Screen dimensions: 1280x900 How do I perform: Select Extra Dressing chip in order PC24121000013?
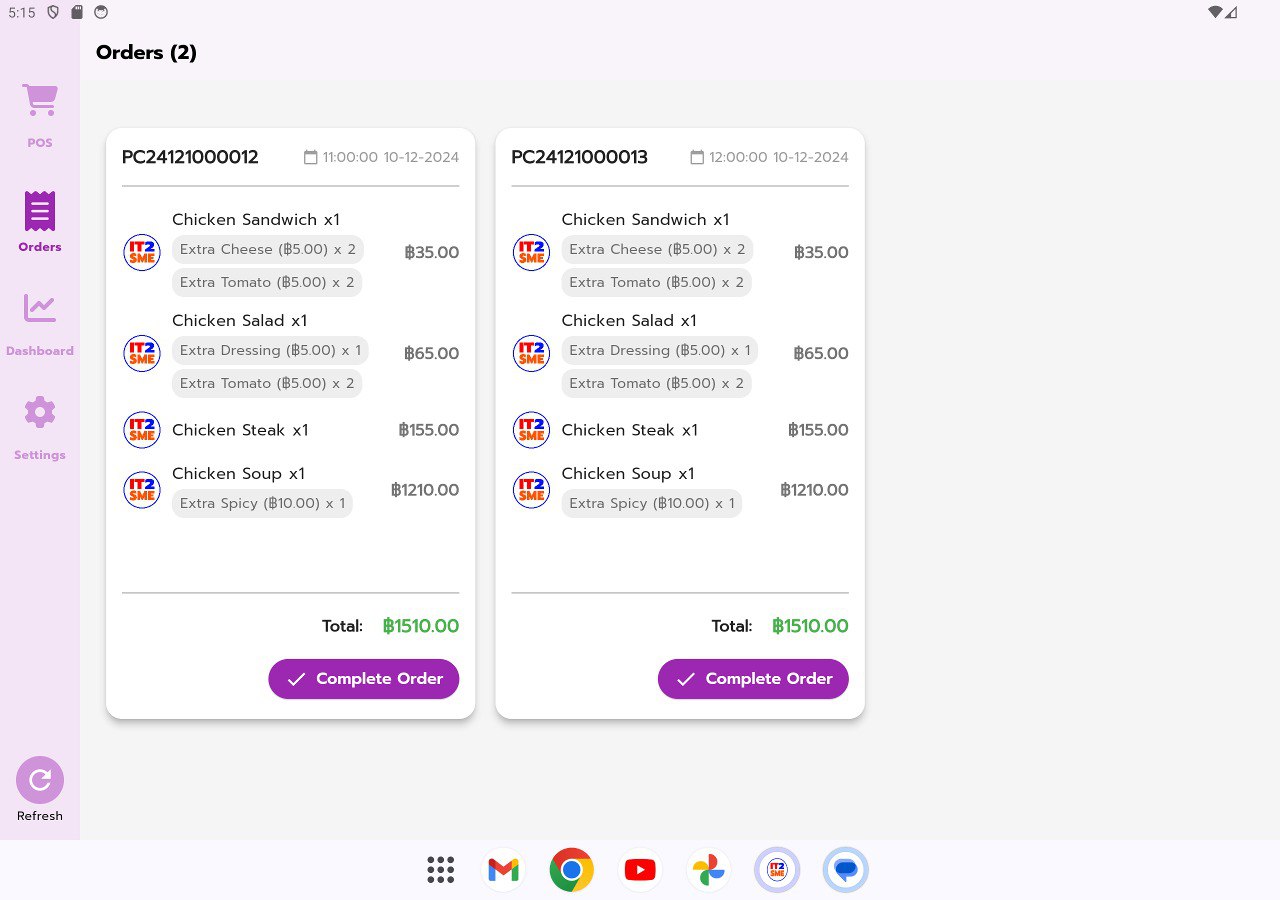[x=660, y=351]
